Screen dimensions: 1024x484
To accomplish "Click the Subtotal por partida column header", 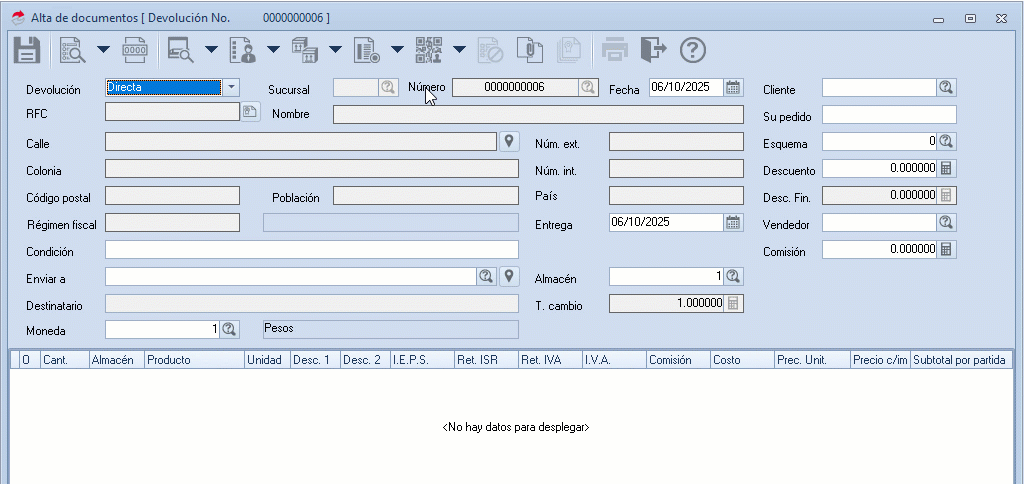I will coord(961,359).
